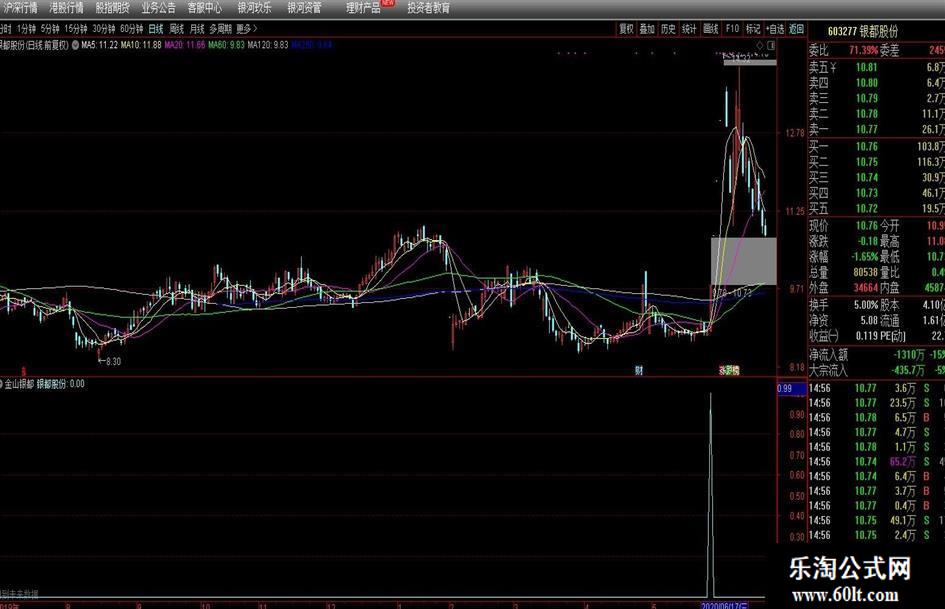Open the 沪深行情 menu
Screen dimensions: 945x609
click(20, 8)
